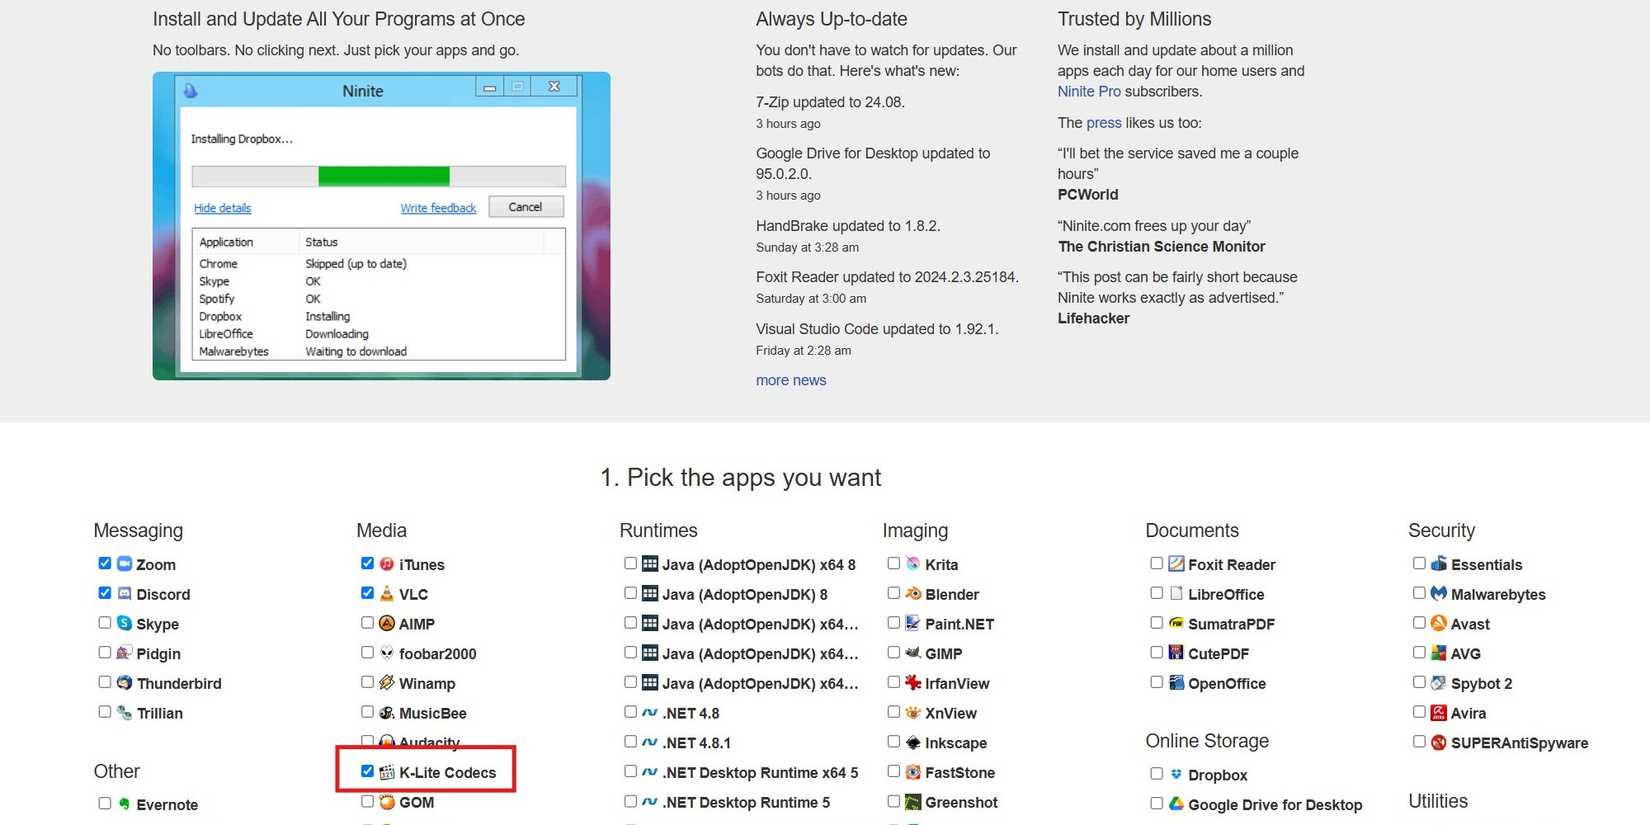Uncheck the iTunes checkbox
This screenshot has height=825, width=1650.
pos(367,563)
